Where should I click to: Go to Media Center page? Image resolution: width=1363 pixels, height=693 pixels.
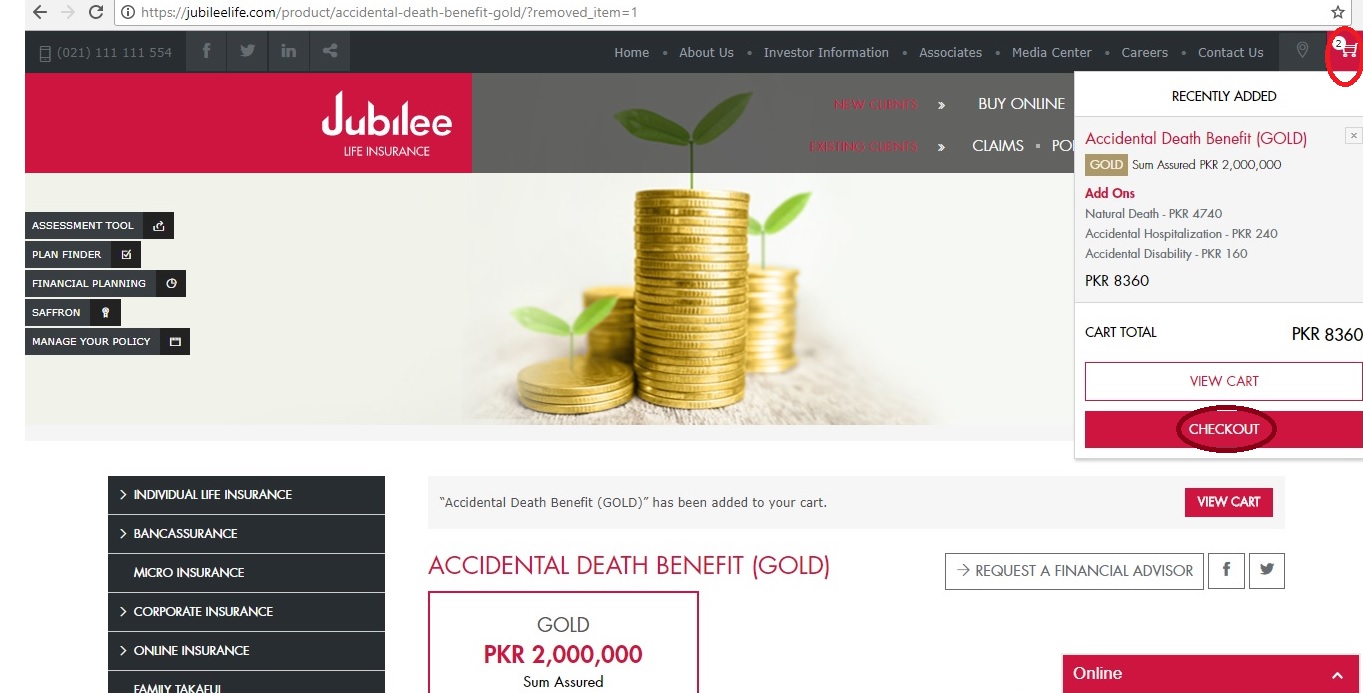coord(1051,53)
